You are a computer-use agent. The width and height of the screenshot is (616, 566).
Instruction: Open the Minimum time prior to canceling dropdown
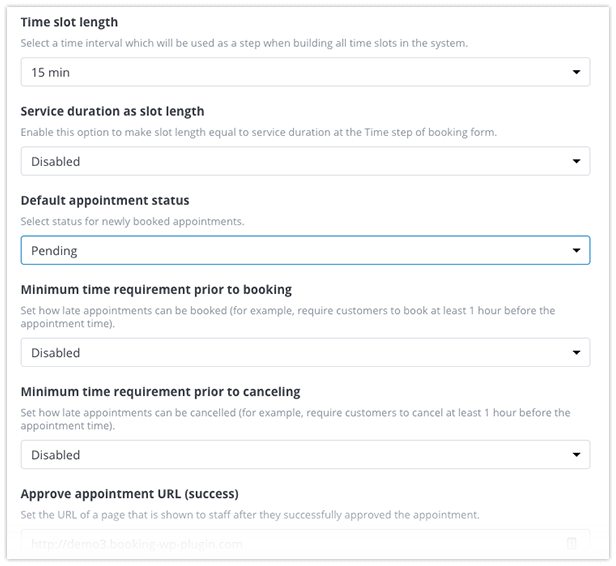coord(305,454)
